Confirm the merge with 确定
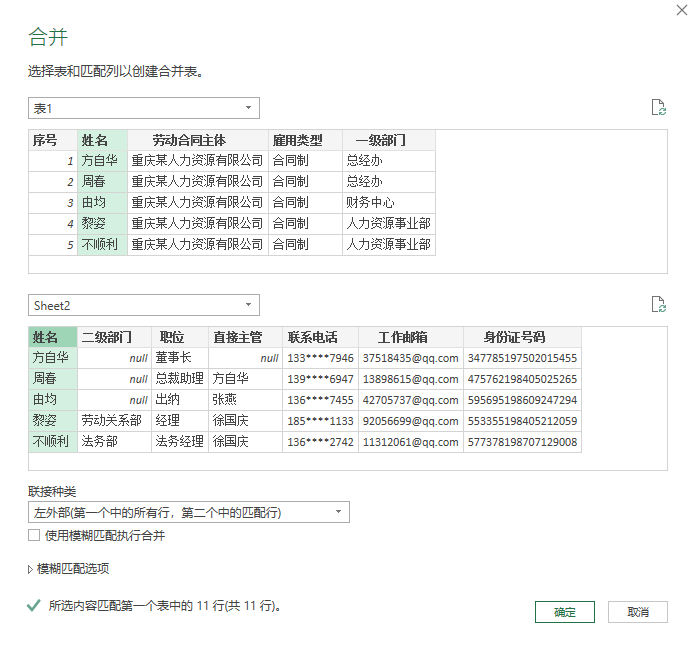The width and height of the screenshot is (698, 654). click(564, 612)
